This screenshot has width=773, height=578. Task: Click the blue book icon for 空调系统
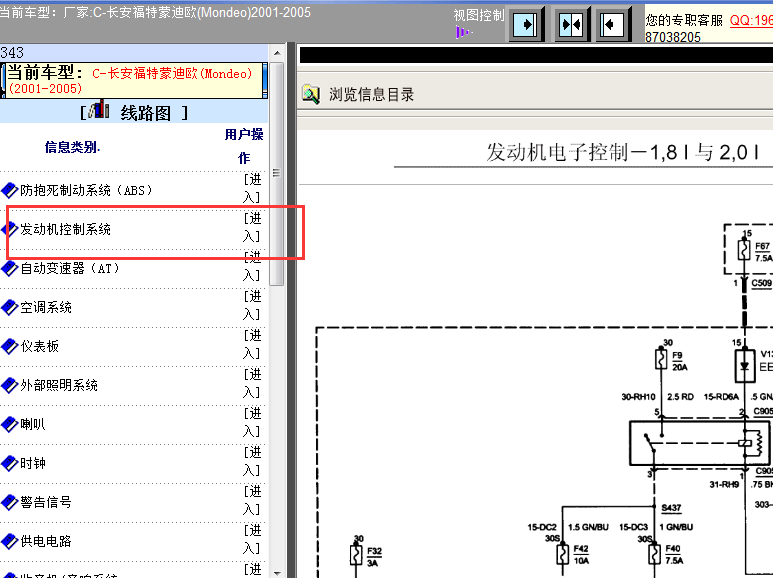click(9, 307)
